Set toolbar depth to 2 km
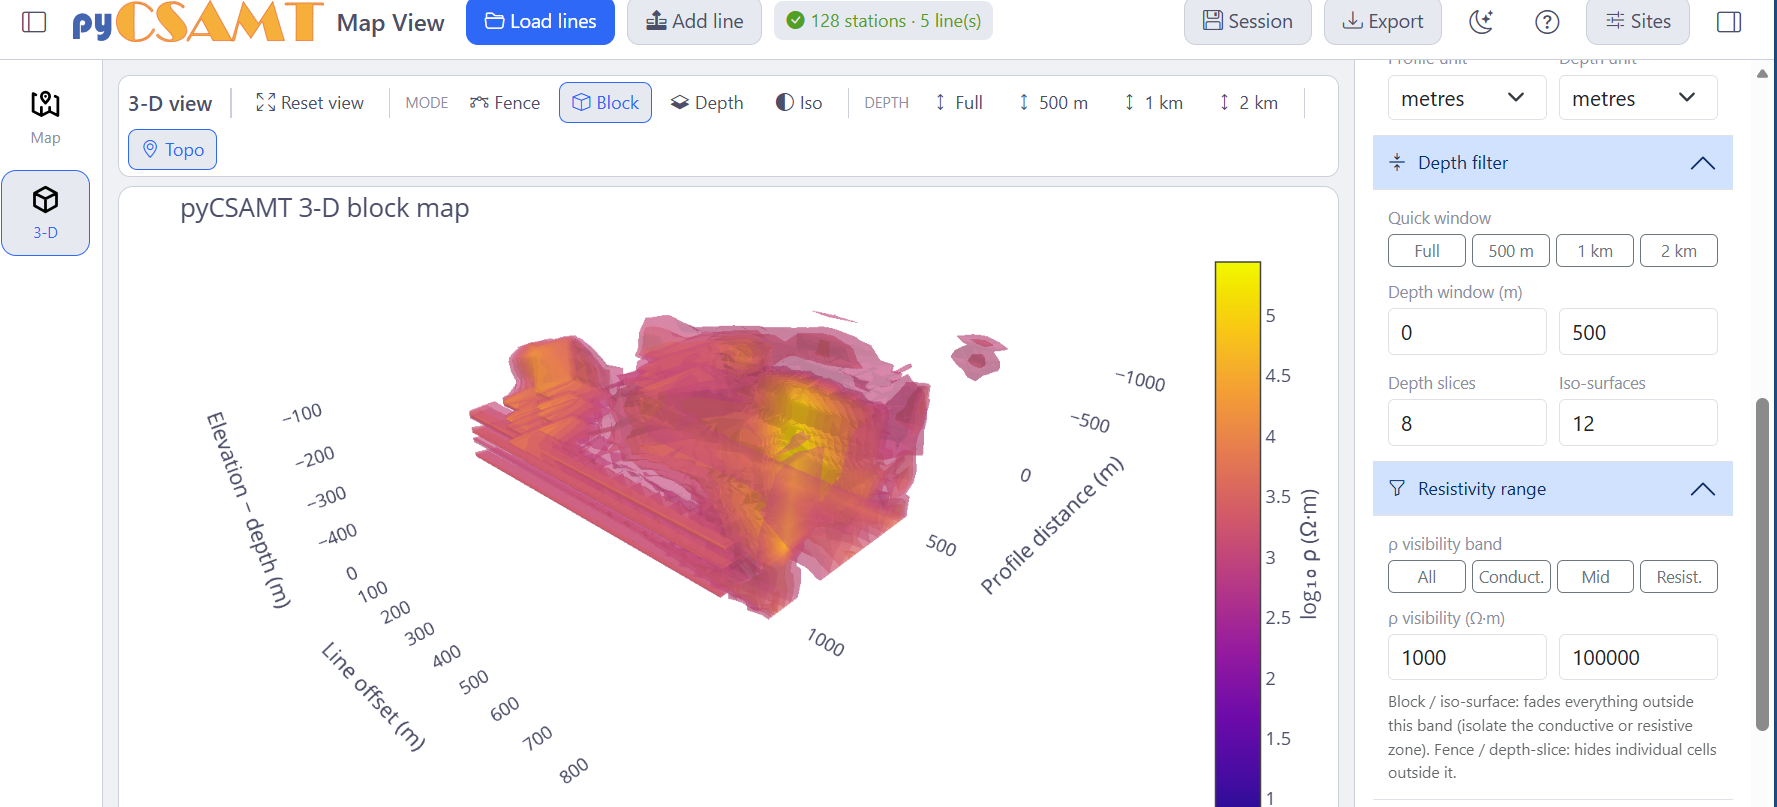 (x=1249, y=102)
